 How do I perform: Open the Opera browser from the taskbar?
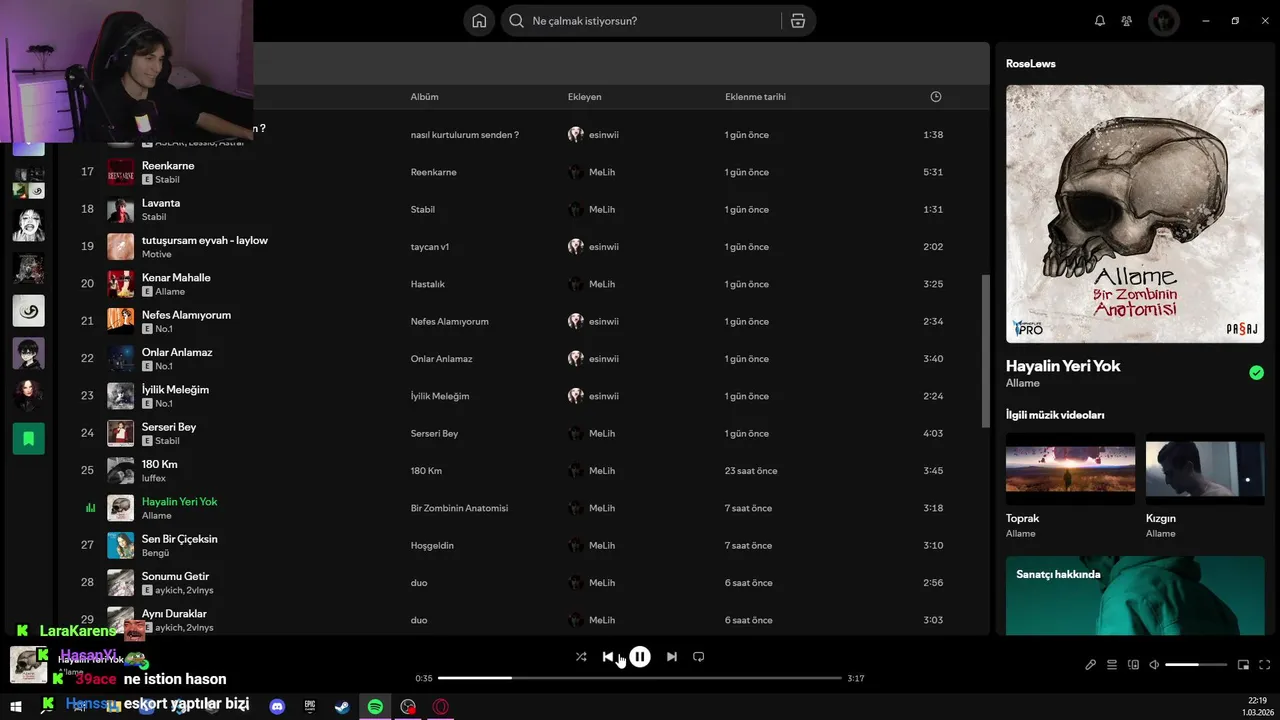[440, 707]
